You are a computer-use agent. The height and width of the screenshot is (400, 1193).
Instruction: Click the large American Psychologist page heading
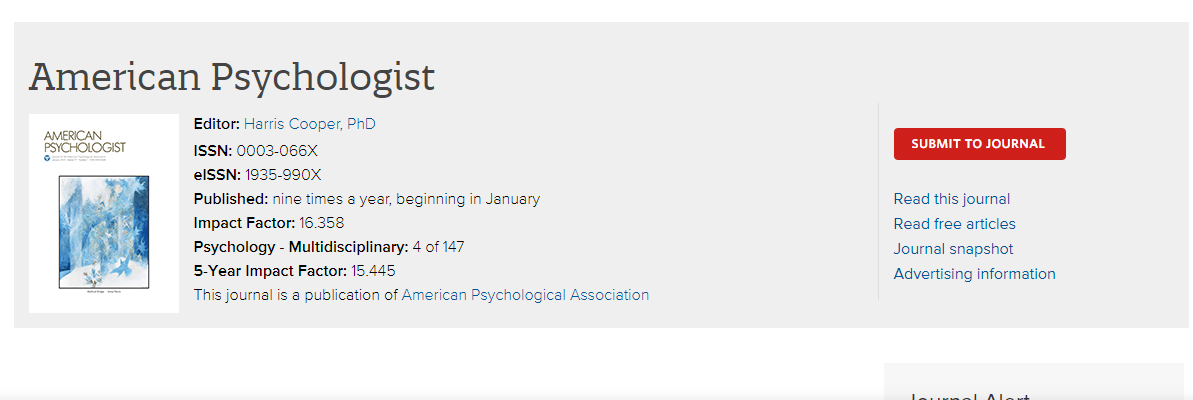click(x=232, y=77)
